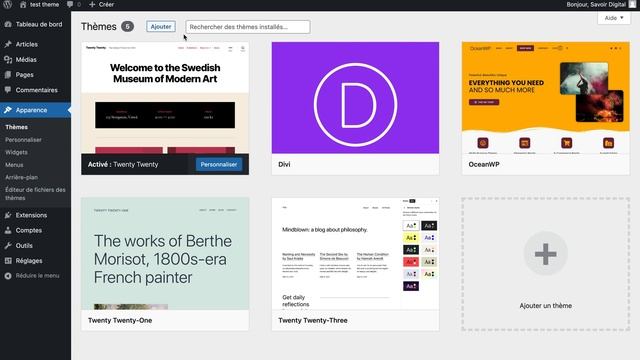Click Bonjour, Savoir Digital account link
640x360 pixels.
pyautogui.click(x=596, y=4)
